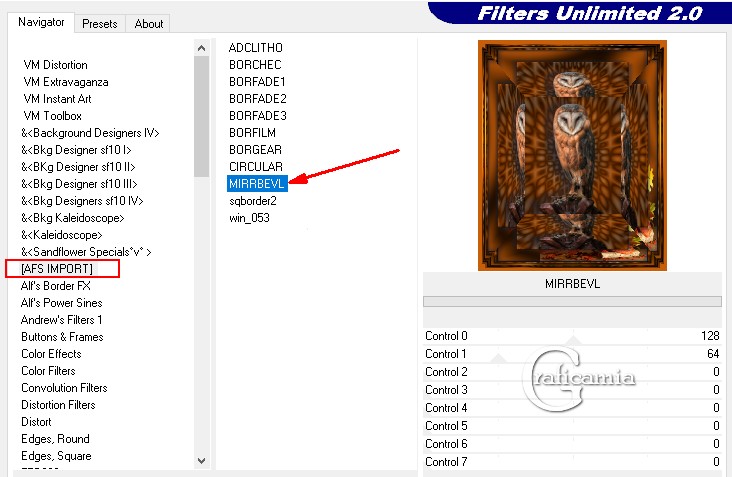Adjust the Control 7 slider
The image size is (732, 477).
tap(572, 462)
